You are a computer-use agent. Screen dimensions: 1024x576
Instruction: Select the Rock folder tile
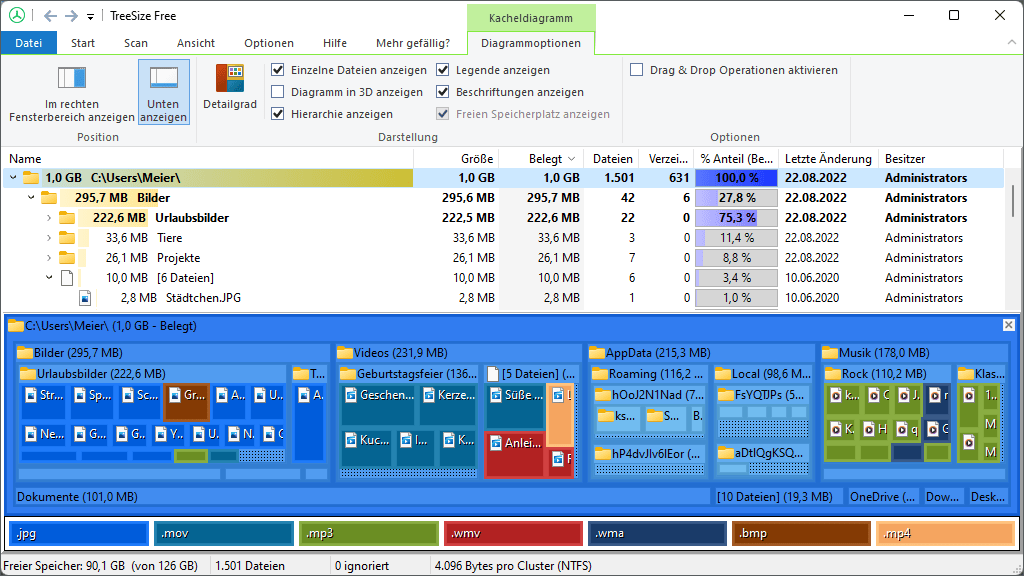click(x=887, y=374)
